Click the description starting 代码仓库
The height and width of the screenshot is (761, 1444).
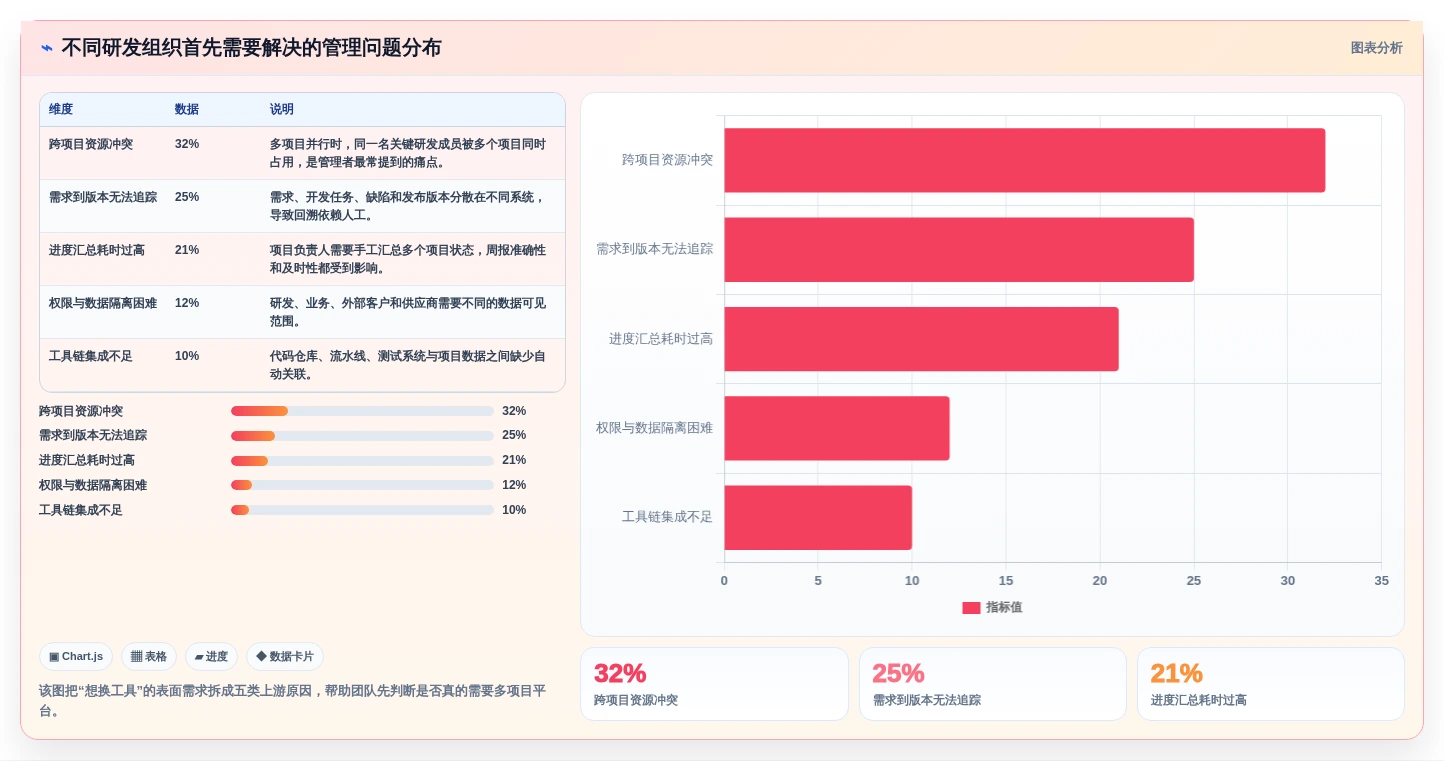408,365
